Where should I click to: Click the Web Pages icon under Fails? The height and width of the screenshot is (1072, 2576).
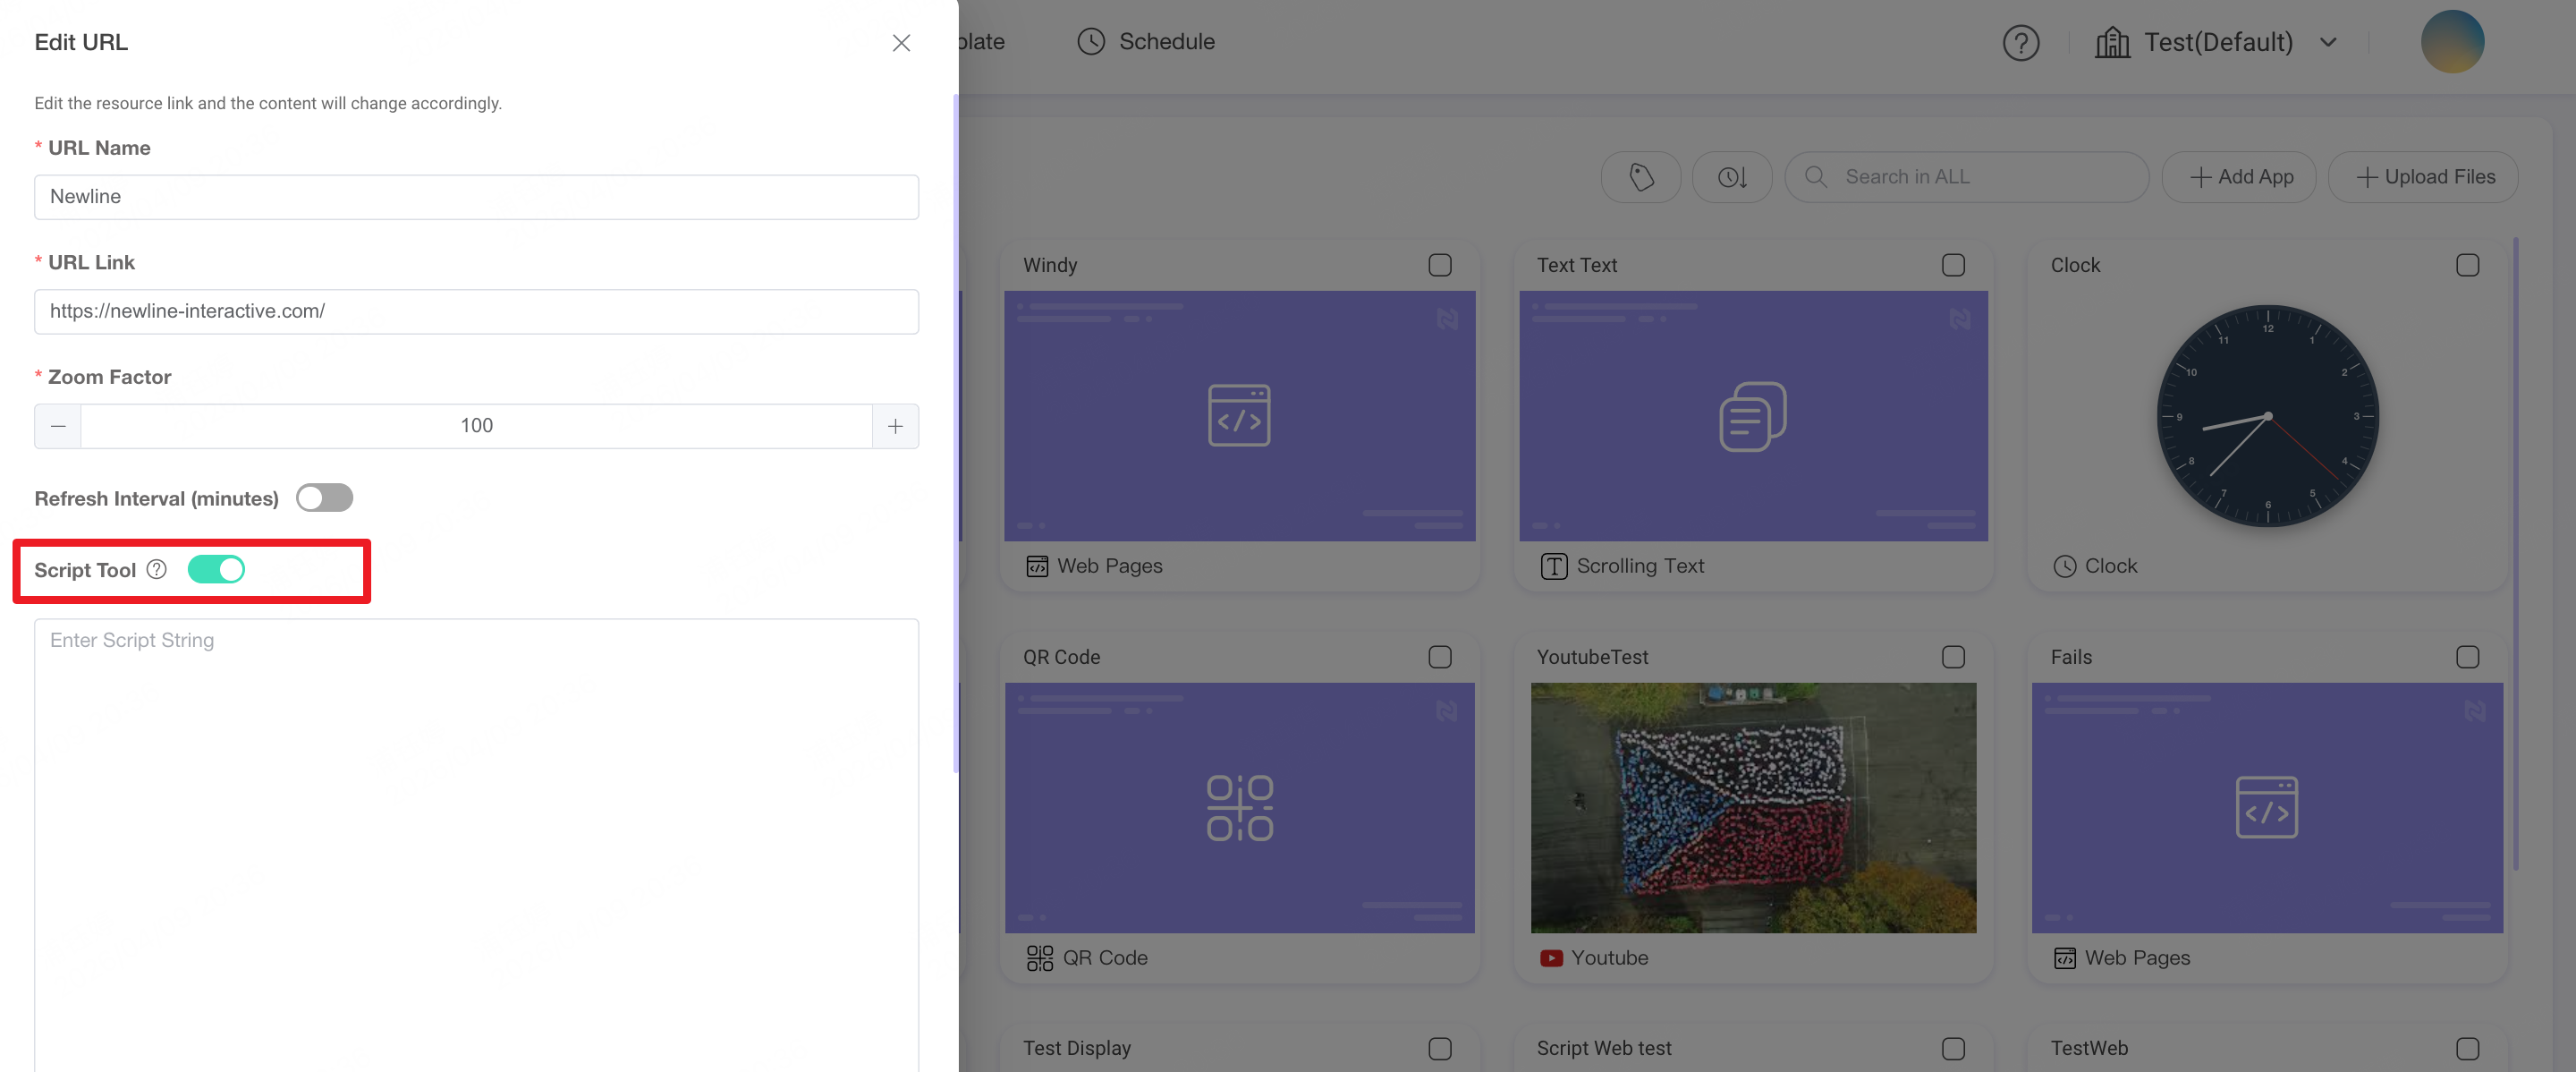tap(2064, 958)
